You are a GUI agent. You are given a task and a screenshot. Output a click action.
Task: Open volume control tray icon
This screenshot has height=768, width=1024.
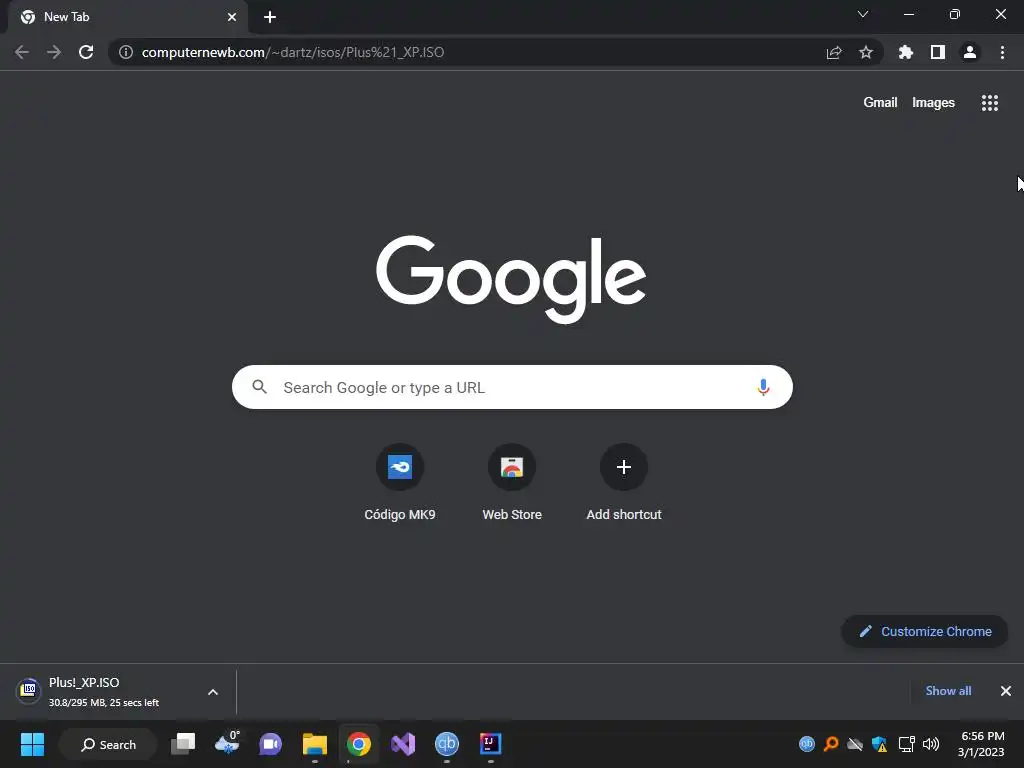click(931, 744)
